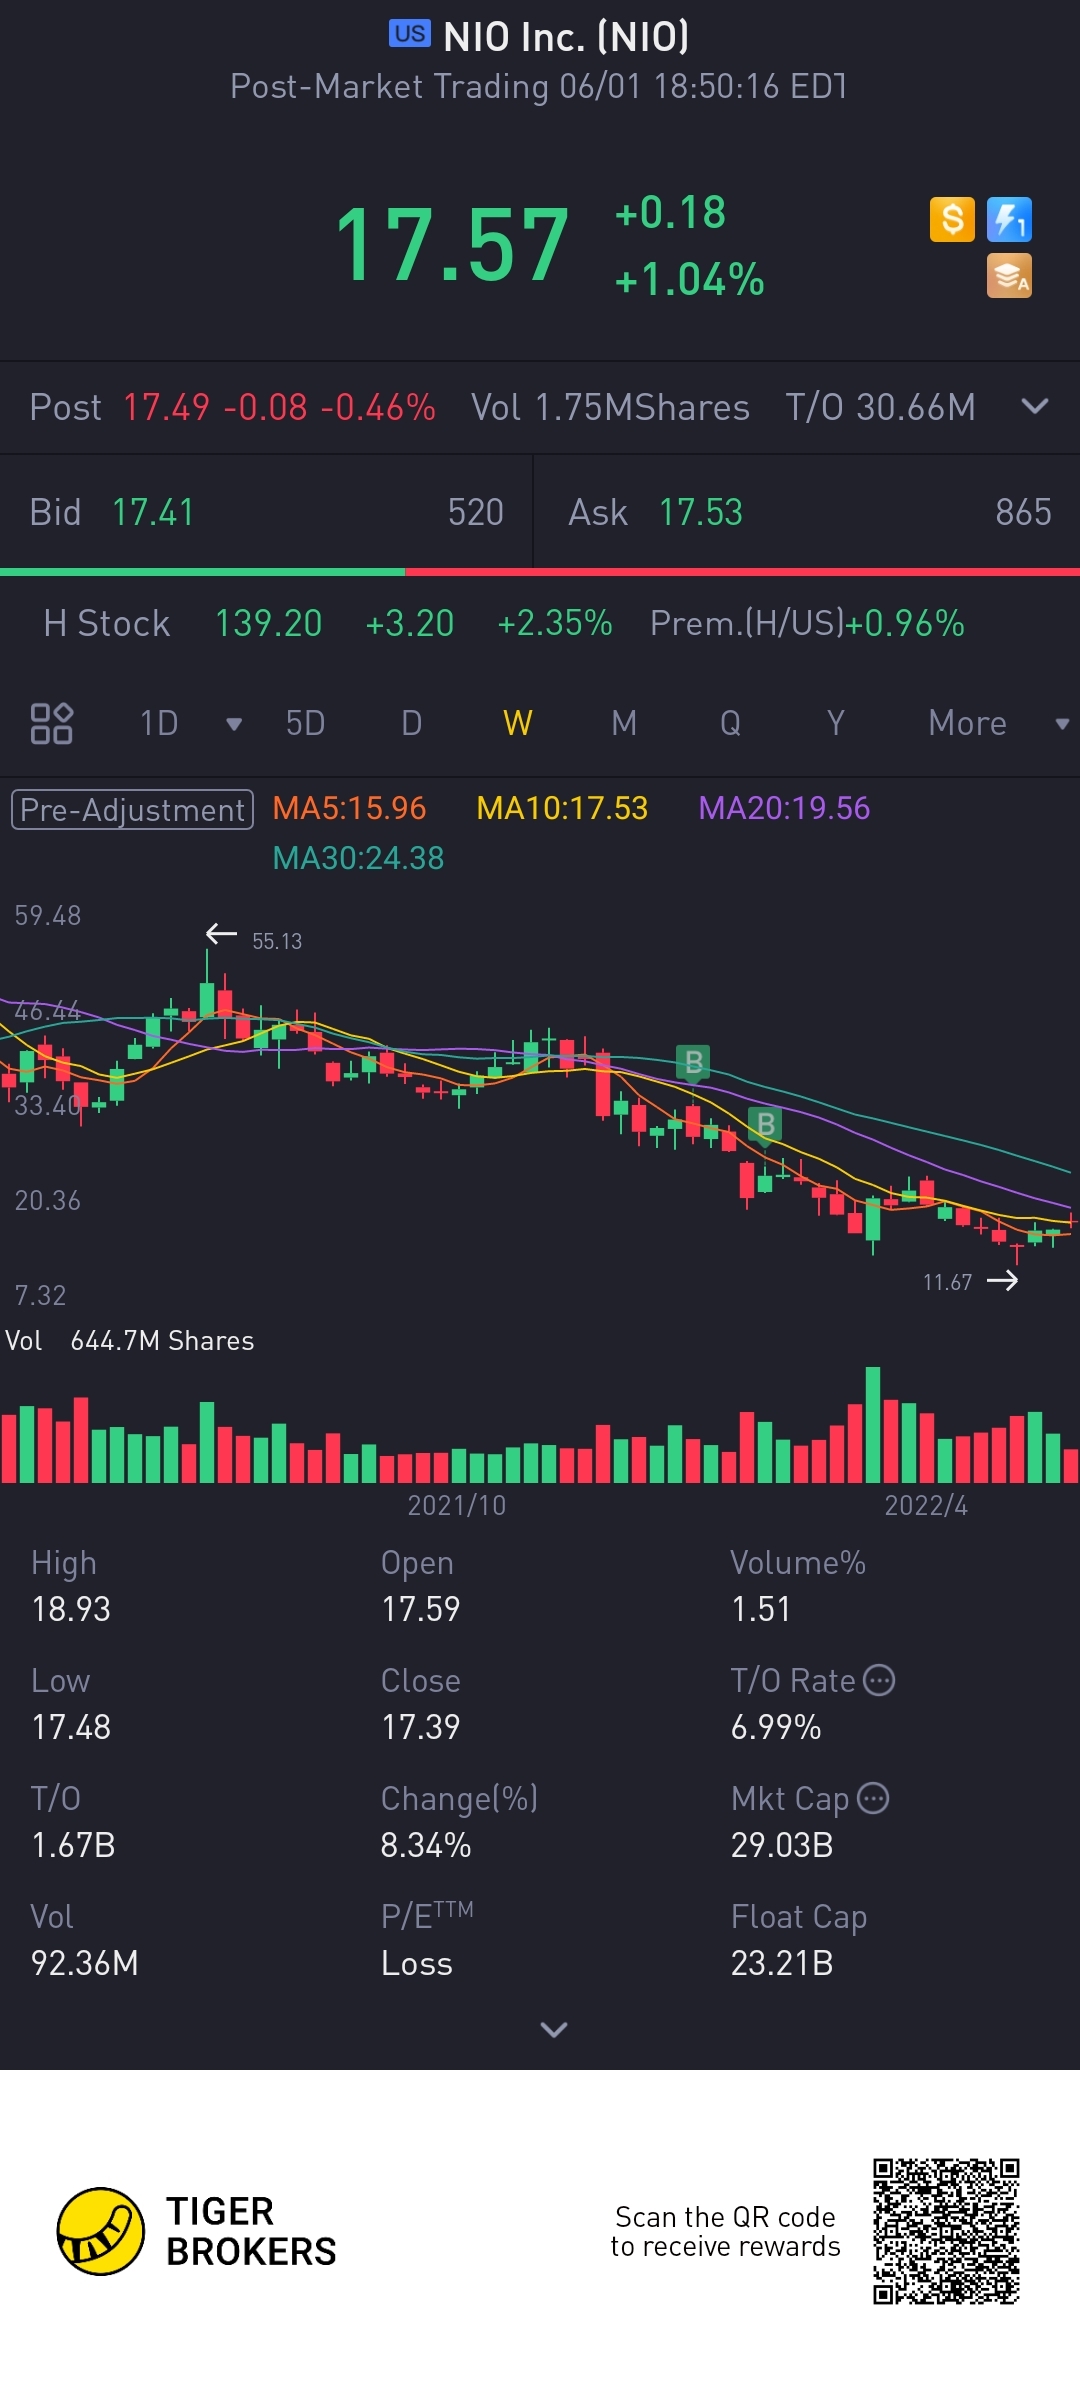1080x2393 pixels.
Task: Tap Scan the QR code to receive rewards
Action: tap(725, 2231)
